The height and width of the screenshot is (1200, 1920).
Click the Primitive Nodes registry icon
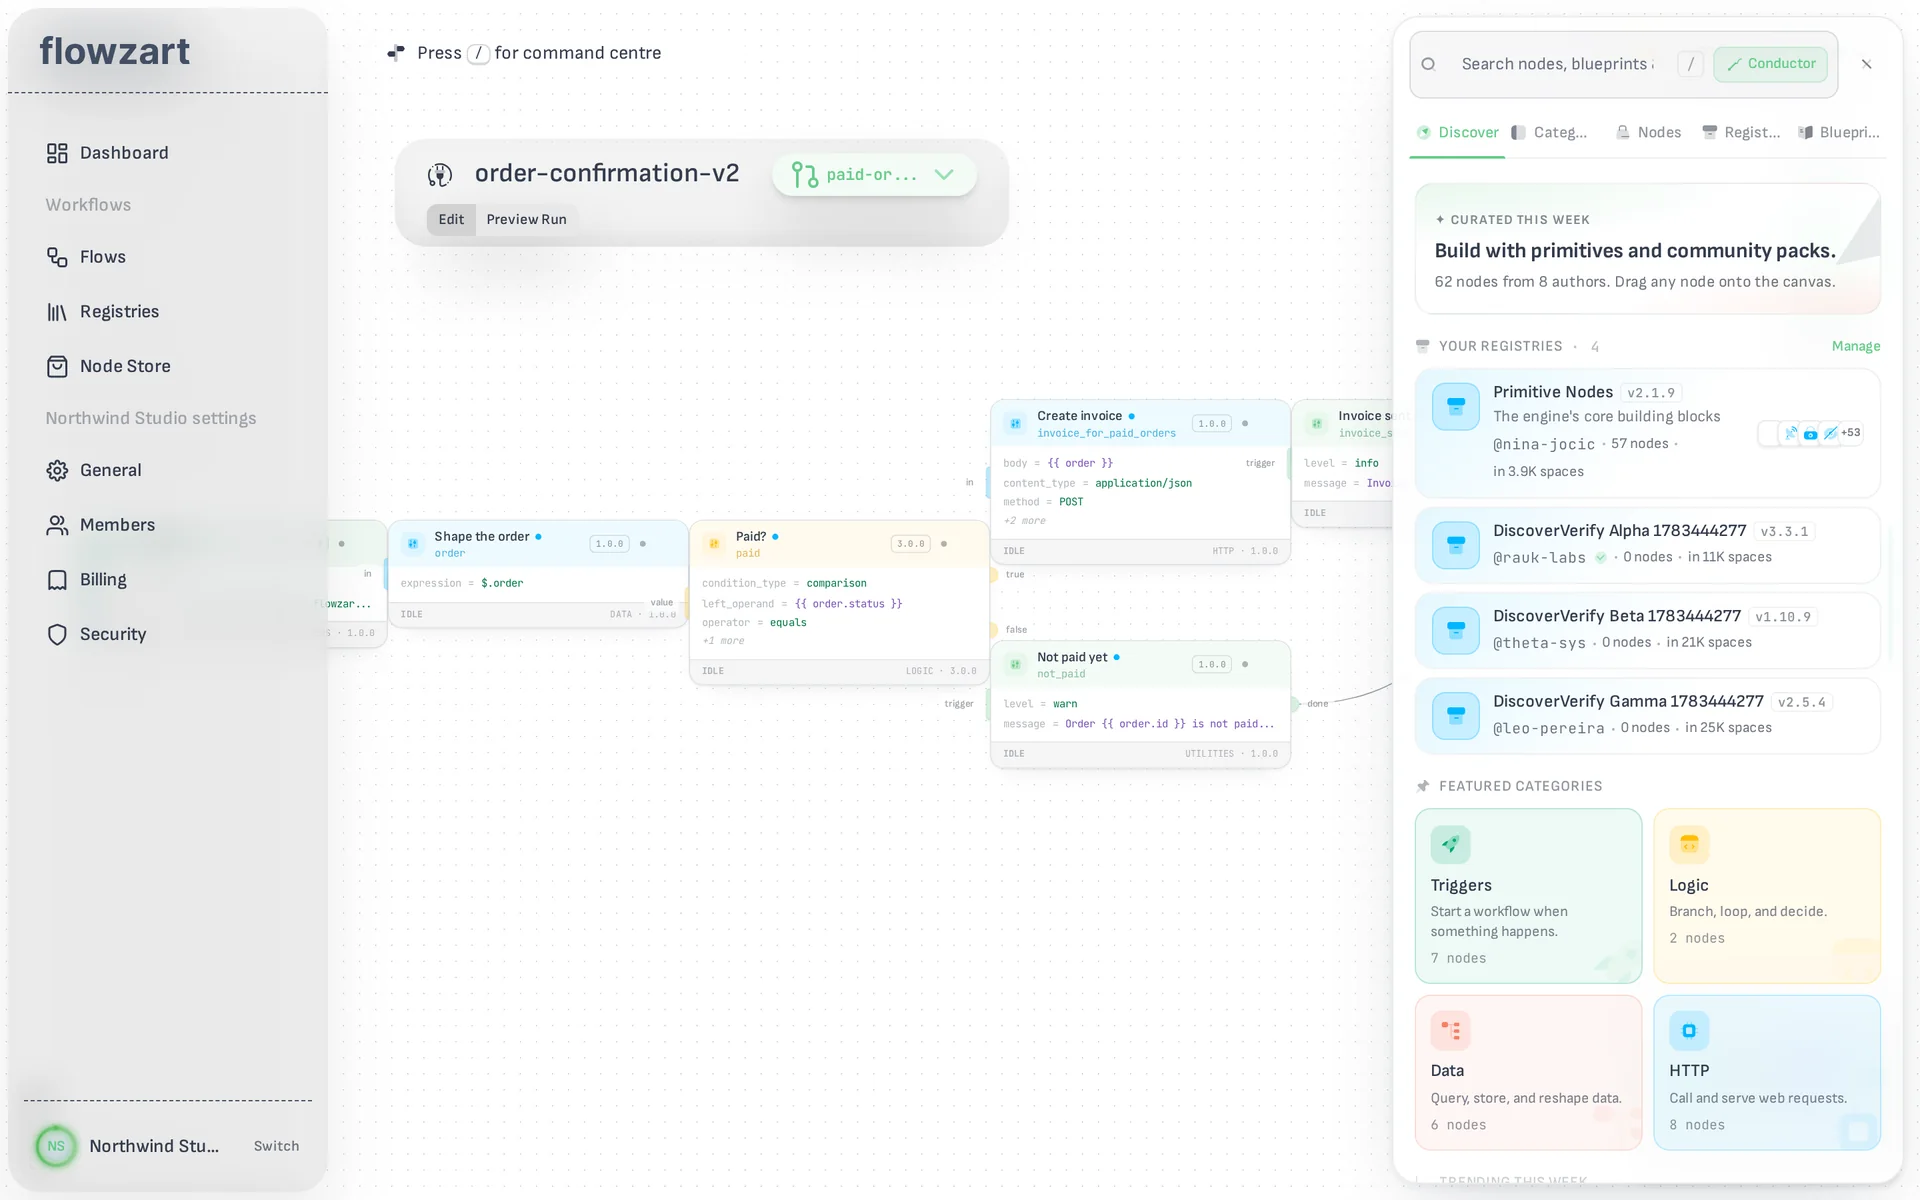point(1456,407)
